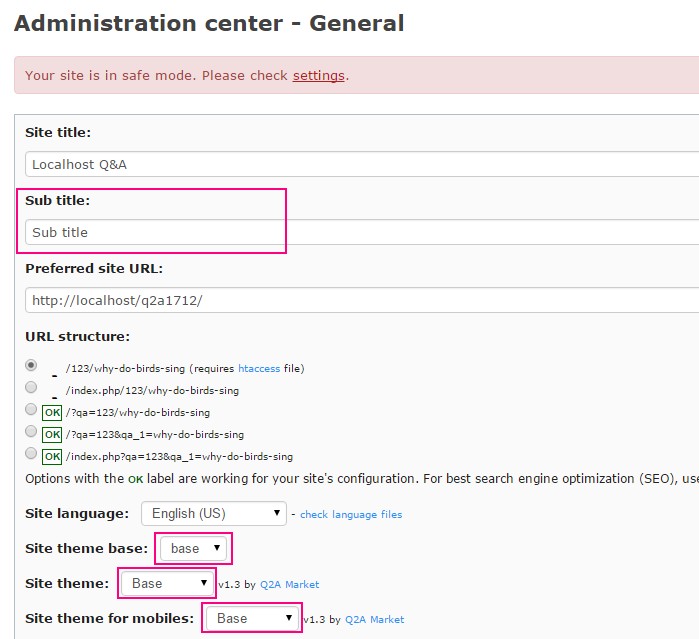Choose the /?qa=123/why-do-birds-sing URL structure

31,410
